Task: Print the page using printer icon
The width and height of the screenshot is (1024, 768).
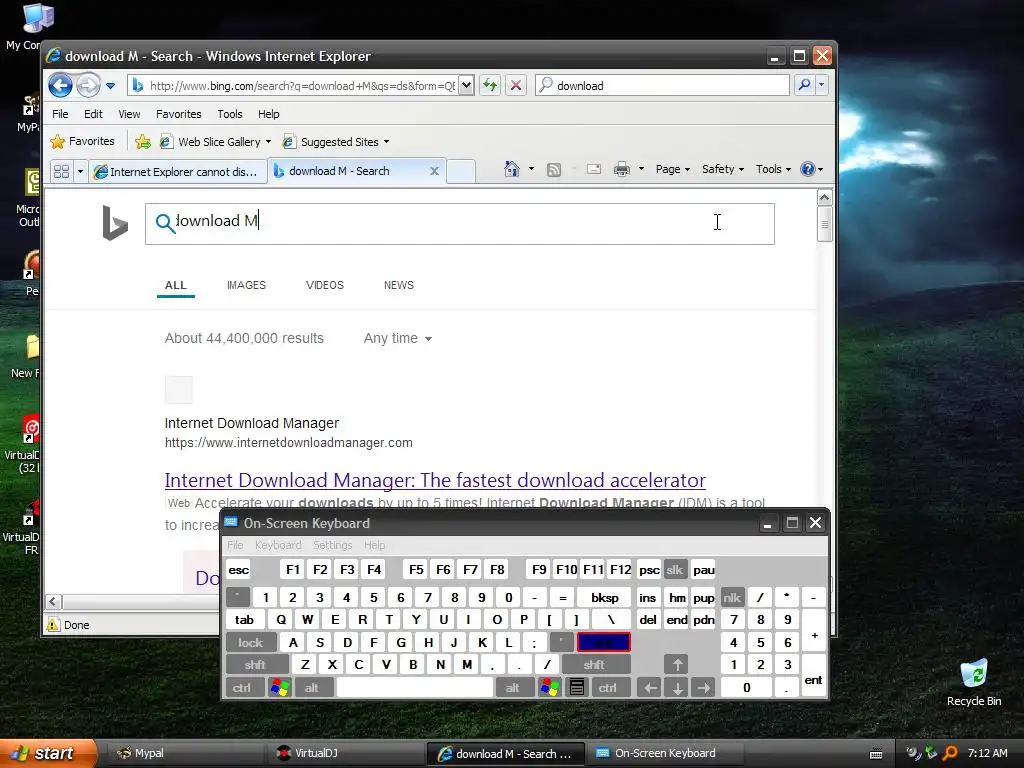Action: (622, 169)
